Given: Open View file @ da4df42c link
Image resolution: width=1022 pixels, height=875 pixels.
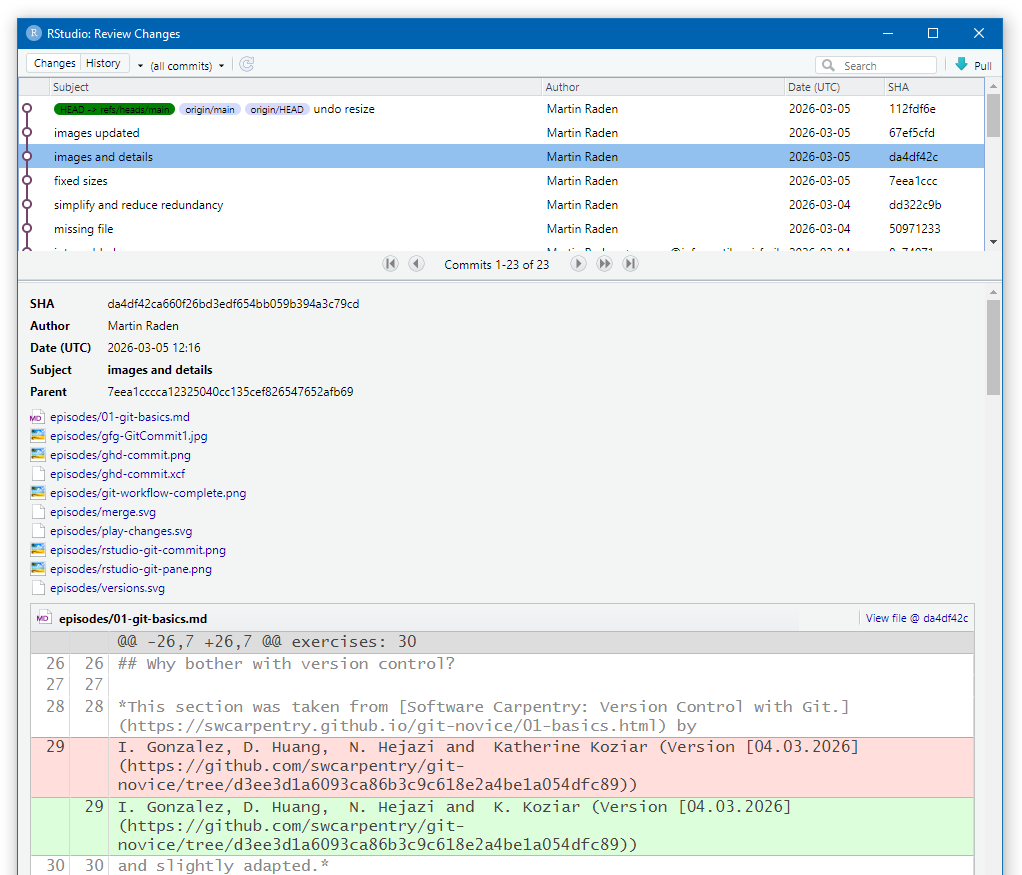Looking at the screenshot, I should (916, 618).
